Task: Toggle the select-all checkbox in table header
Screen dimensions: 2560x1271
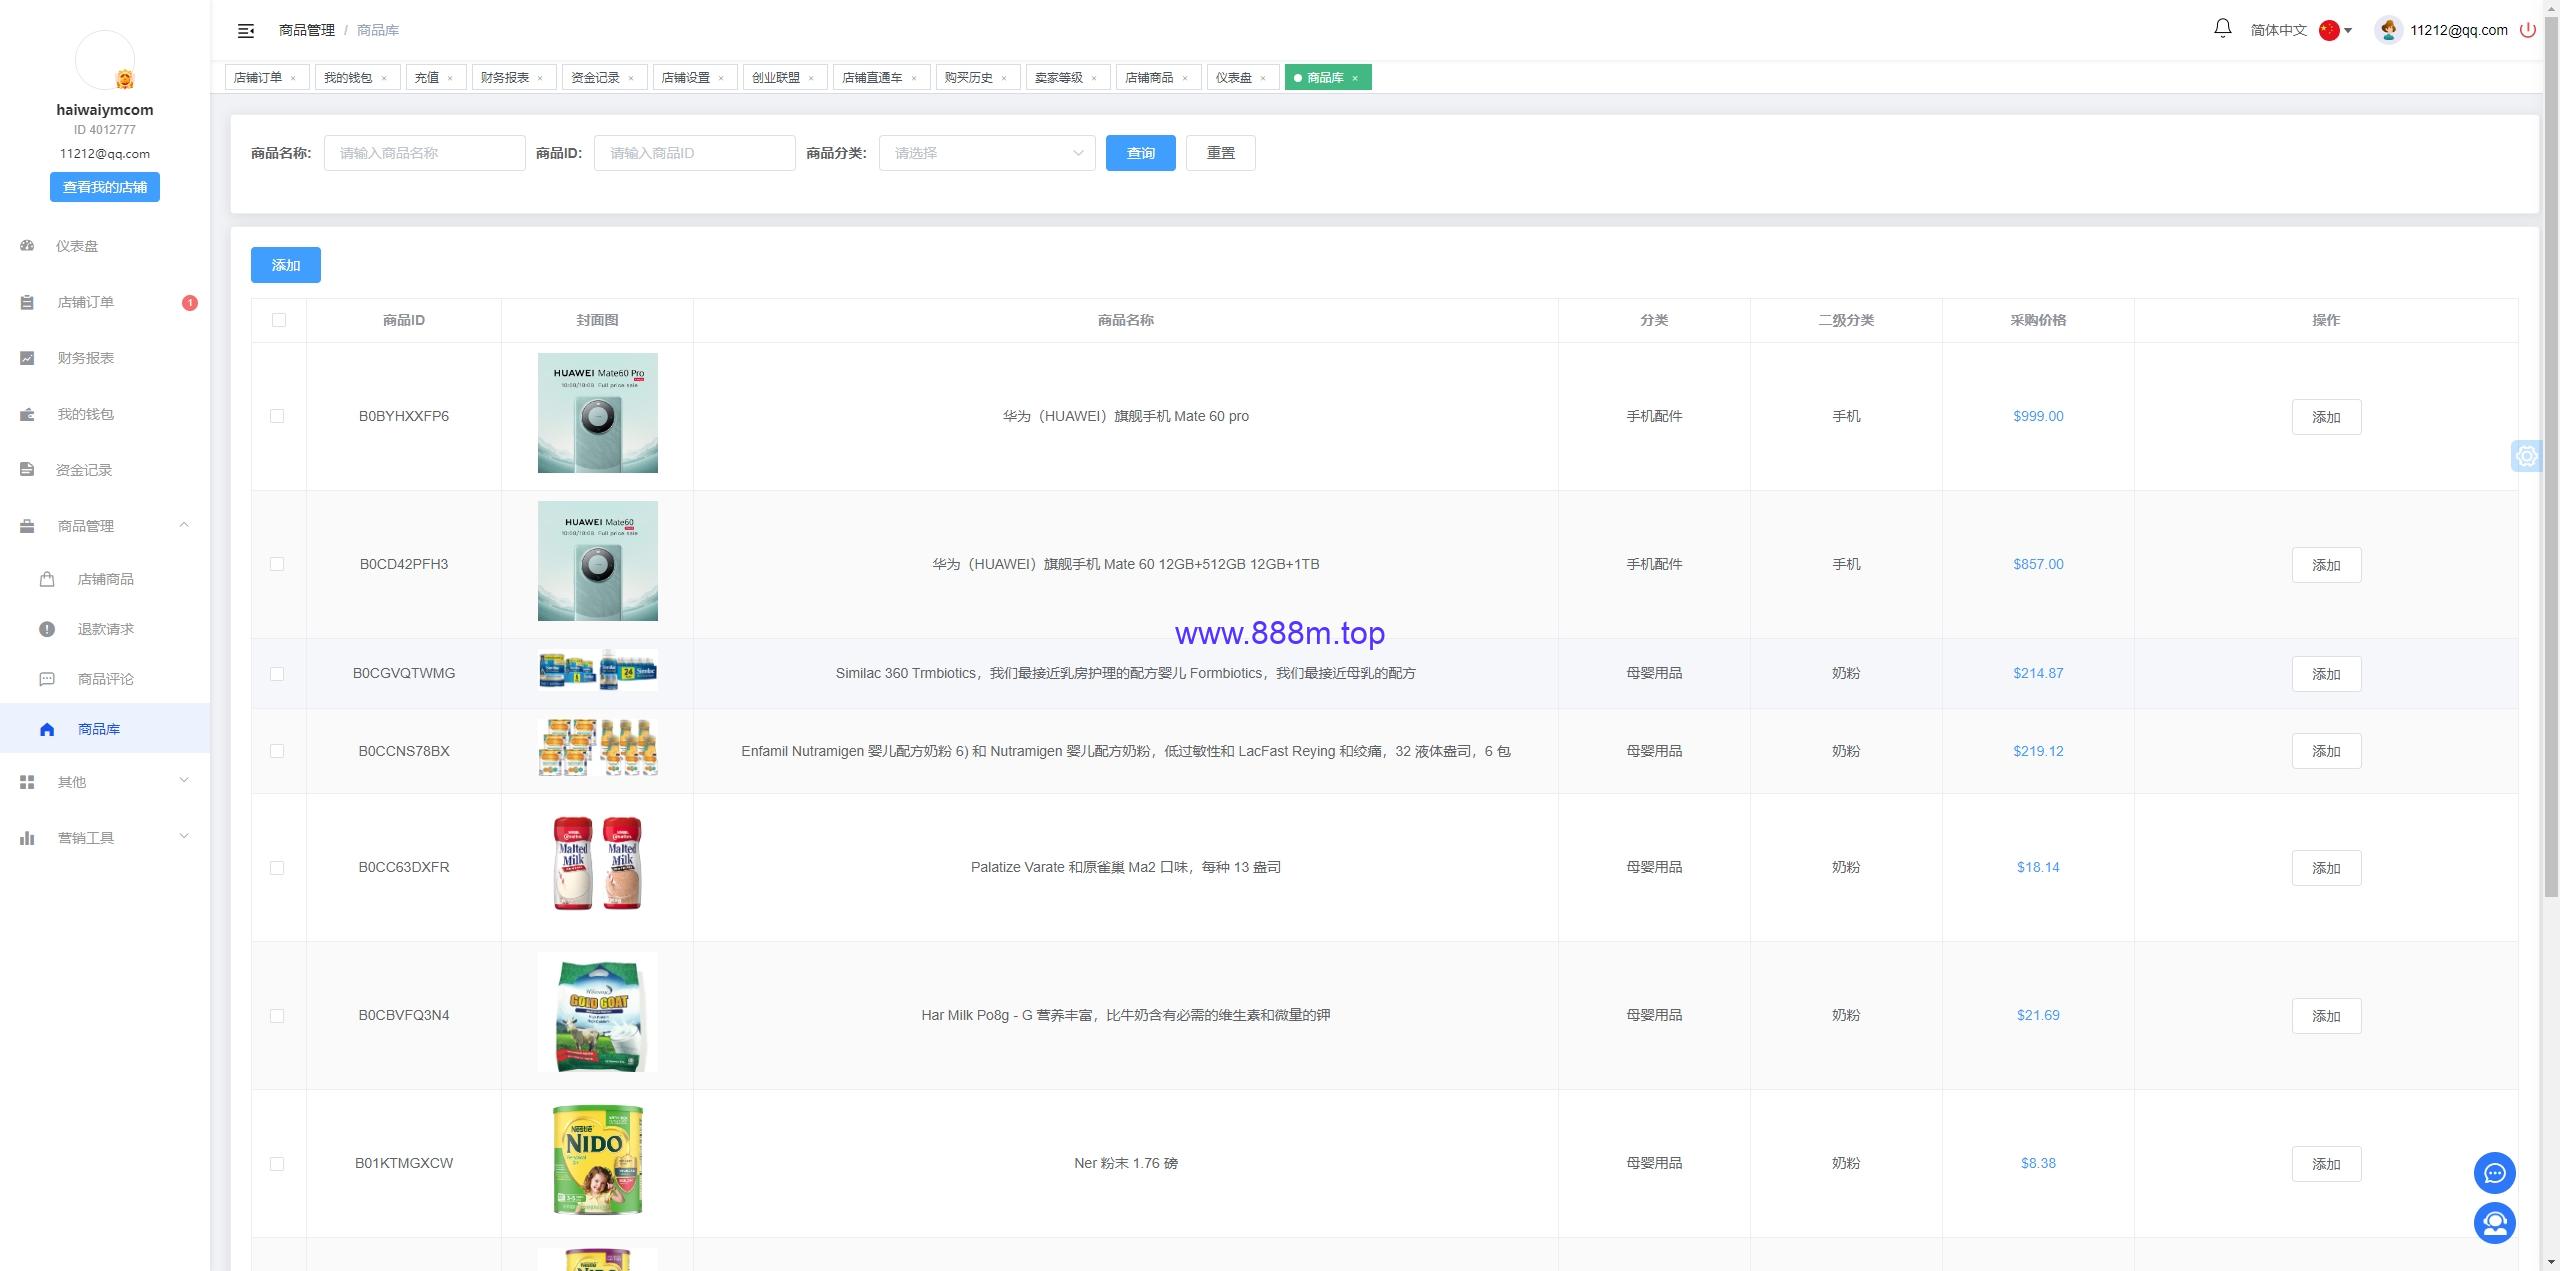Action: click(x=279, y=320)
